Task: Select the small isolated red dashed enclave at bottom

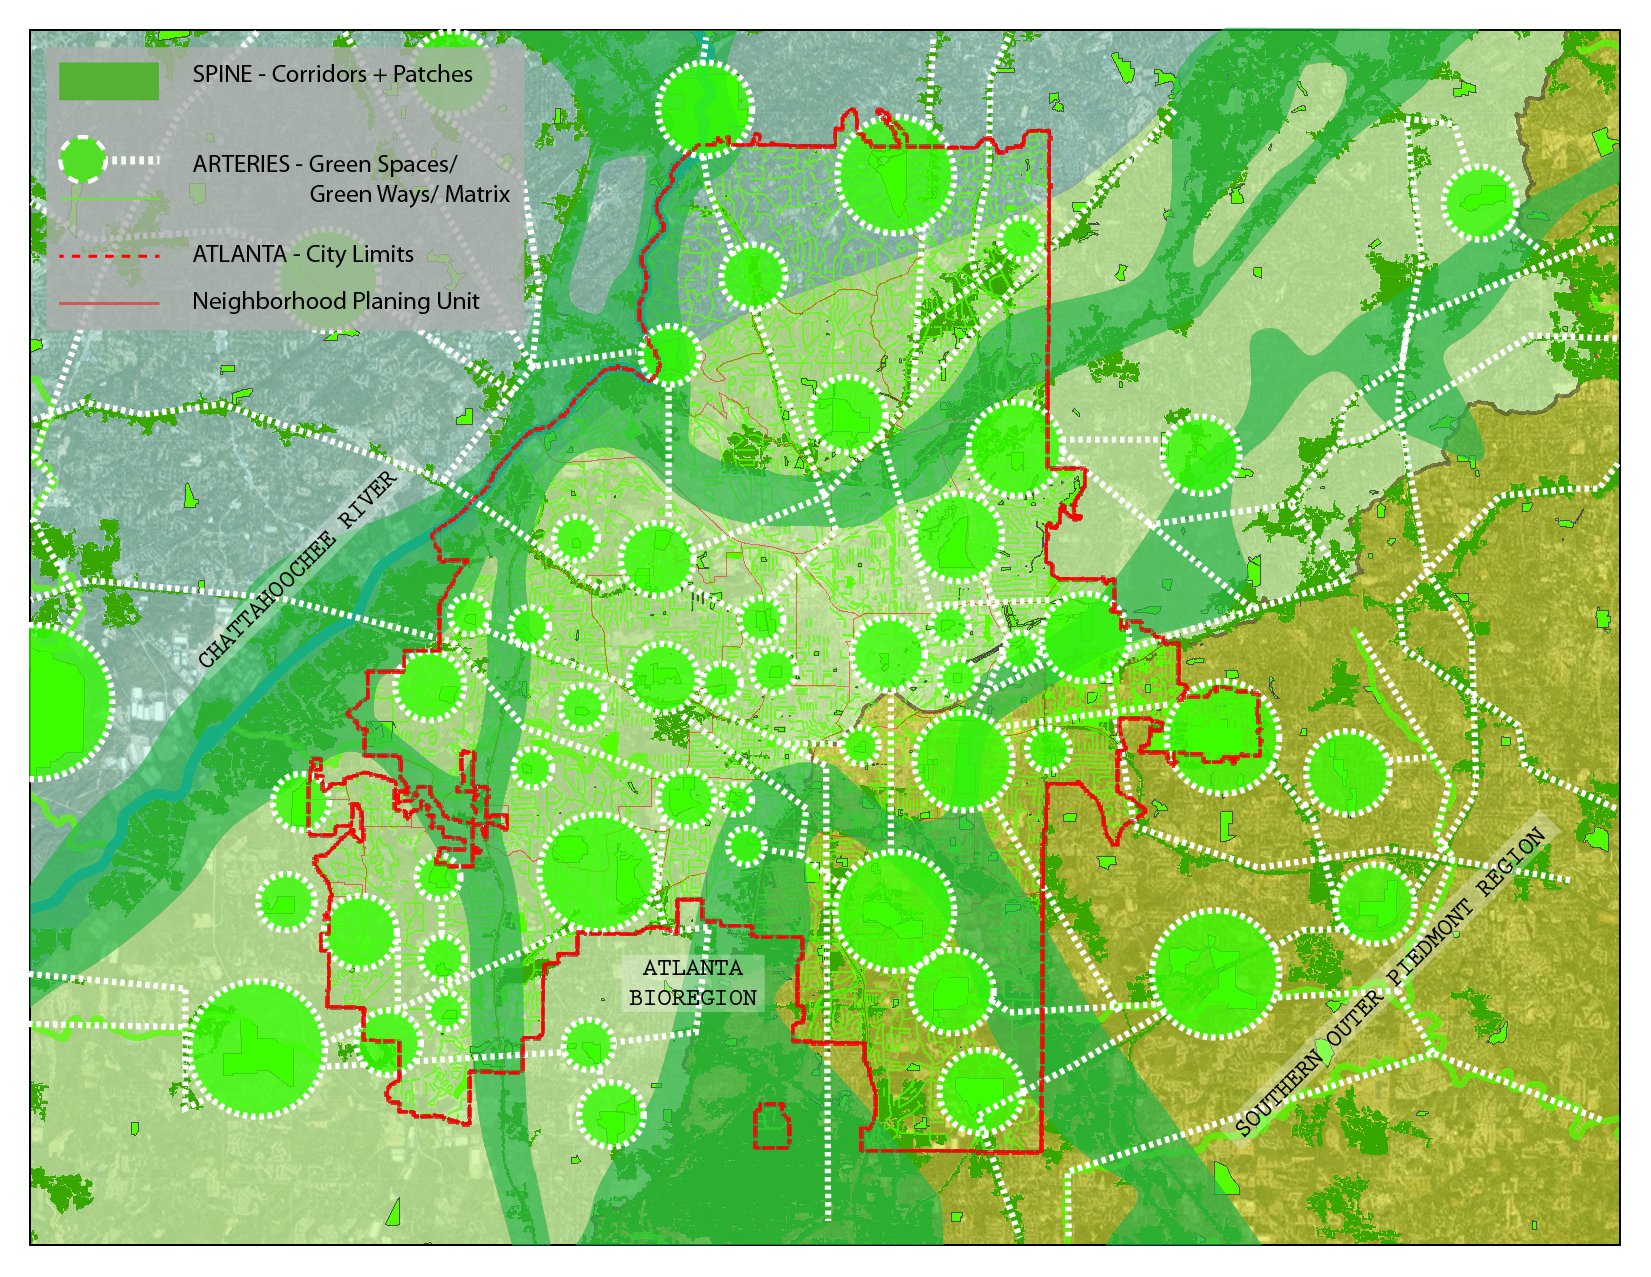Action: pos(770,1125)
